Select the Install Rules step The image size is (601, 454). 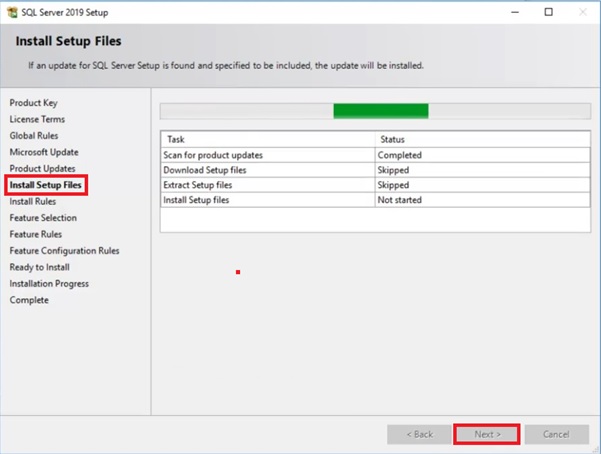point(33,201)
